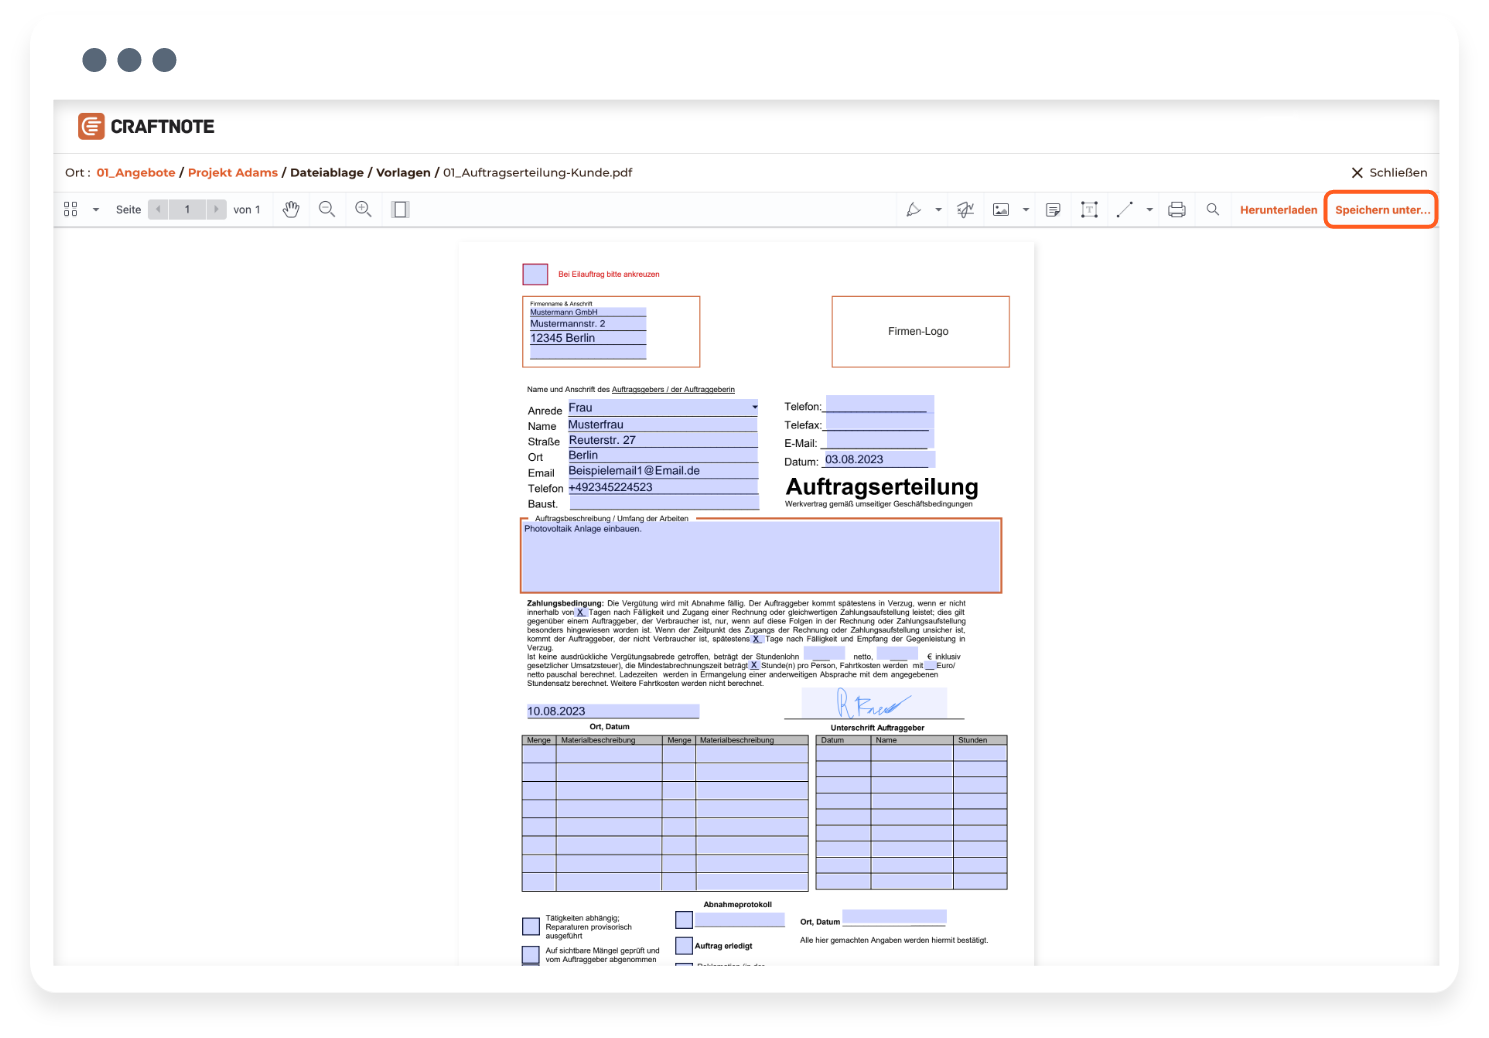Navigate to 01_Angebote breadcrumb
This screenshot has height=1038, width=1489.
(136, 172)
